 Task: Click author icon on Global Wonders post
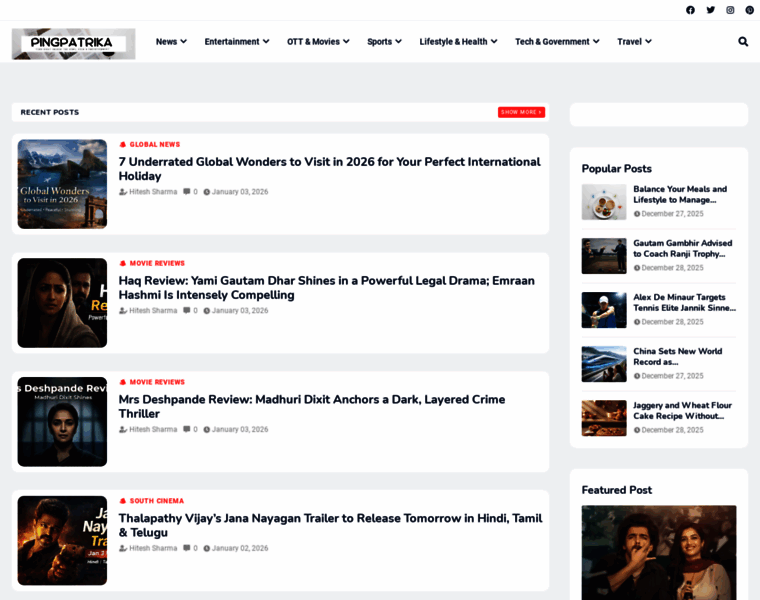(123, 192)
